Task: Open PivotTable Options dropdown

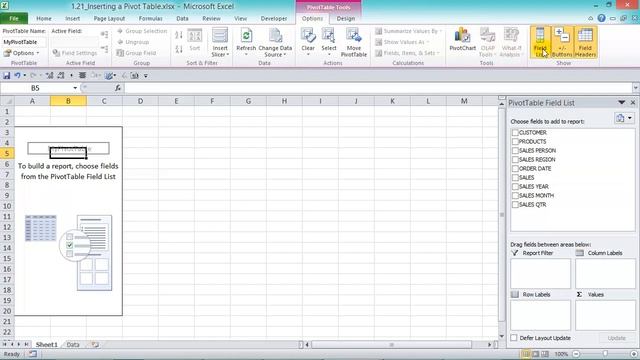Action: pyautogui.click(x=22, y=53)
